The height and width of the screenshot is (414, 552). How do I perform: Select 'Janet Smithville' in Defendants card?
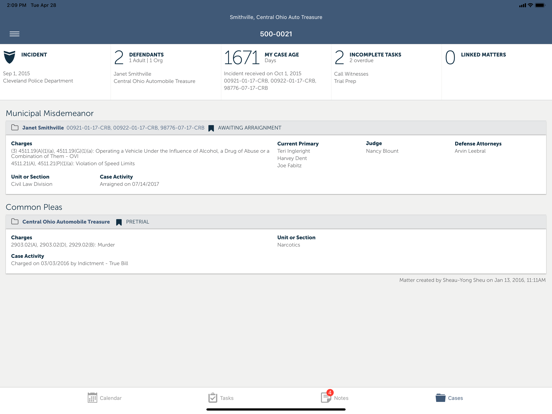click(x=132, y=74)
